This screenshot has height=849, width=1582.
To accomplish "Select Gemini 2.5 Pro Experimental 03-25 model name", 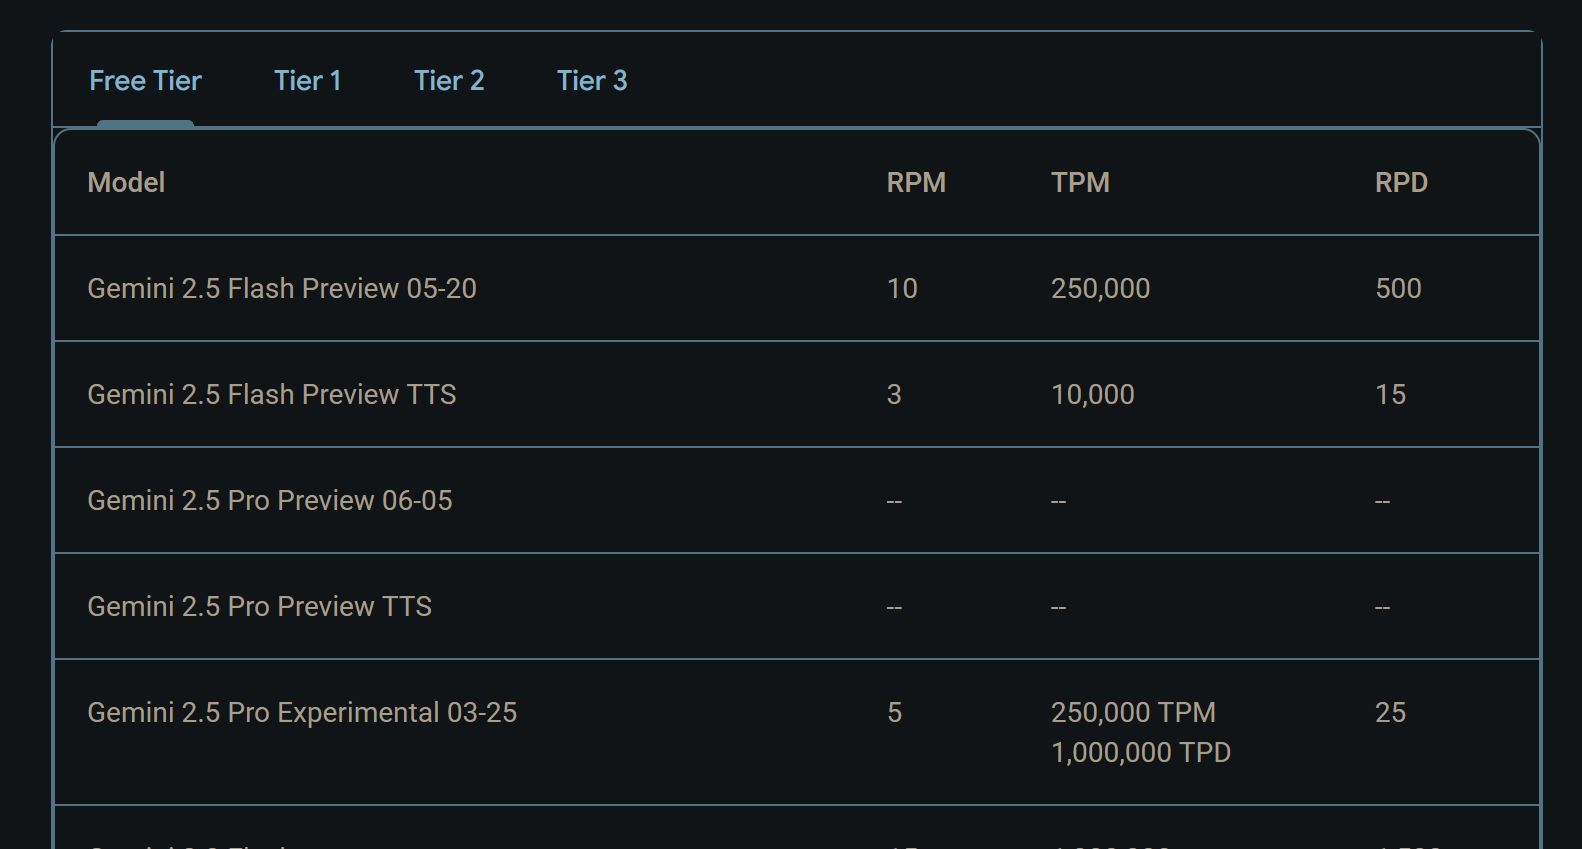I will click(x=302, y=713).
